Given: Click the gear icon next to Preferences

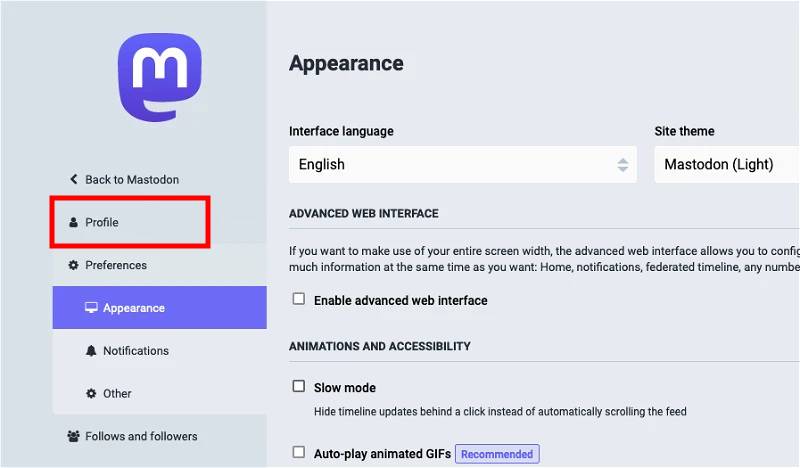Looking at the screenshot, I should tap(73, 265).
